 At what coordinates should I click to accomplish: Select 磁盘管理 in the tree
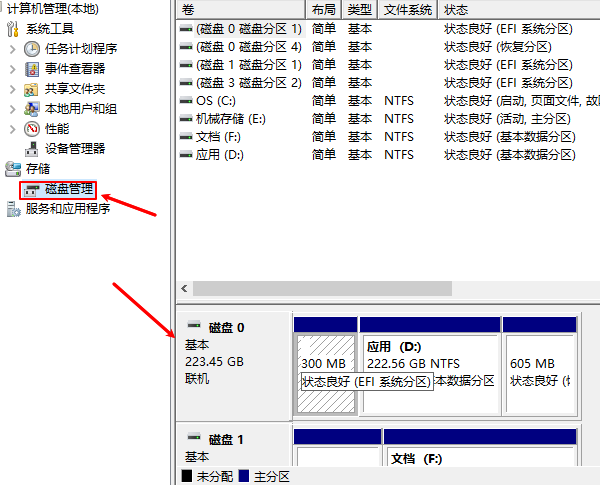69,189
